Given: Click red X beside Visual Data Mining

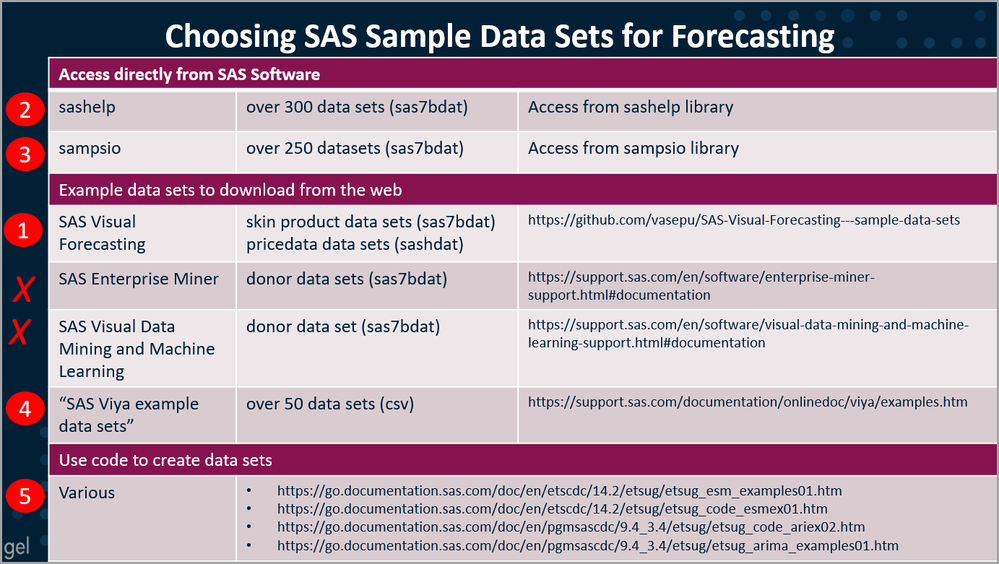Looking at the screenshot, I should pos(20,332).
